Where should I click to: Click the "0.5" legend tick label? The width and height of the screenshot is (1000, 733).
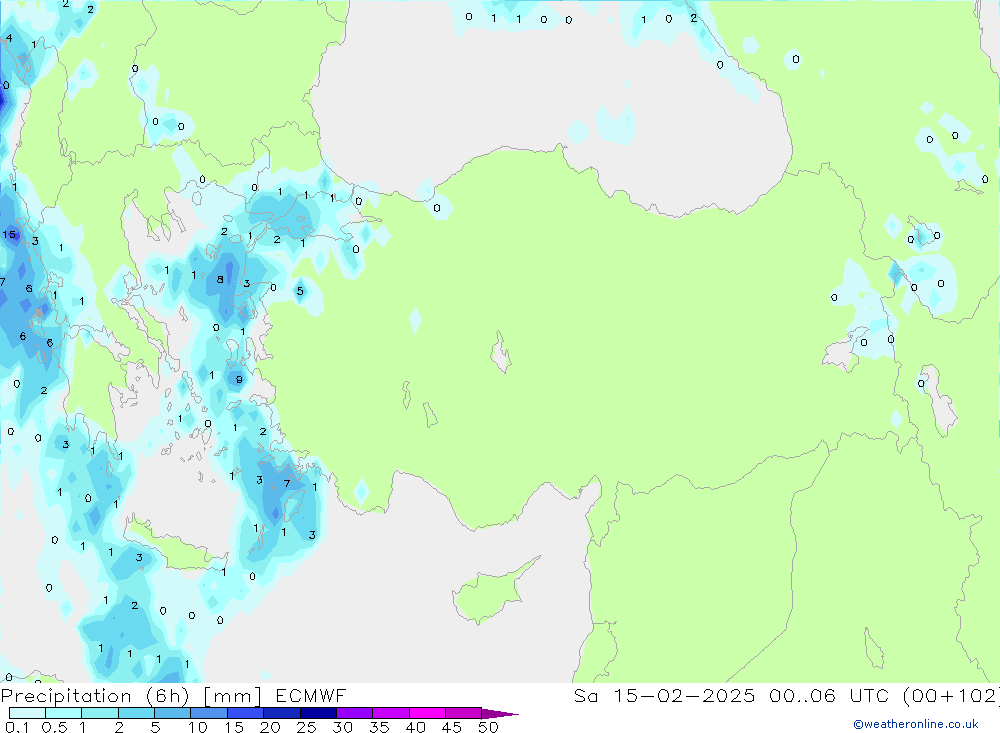point(55,727)
